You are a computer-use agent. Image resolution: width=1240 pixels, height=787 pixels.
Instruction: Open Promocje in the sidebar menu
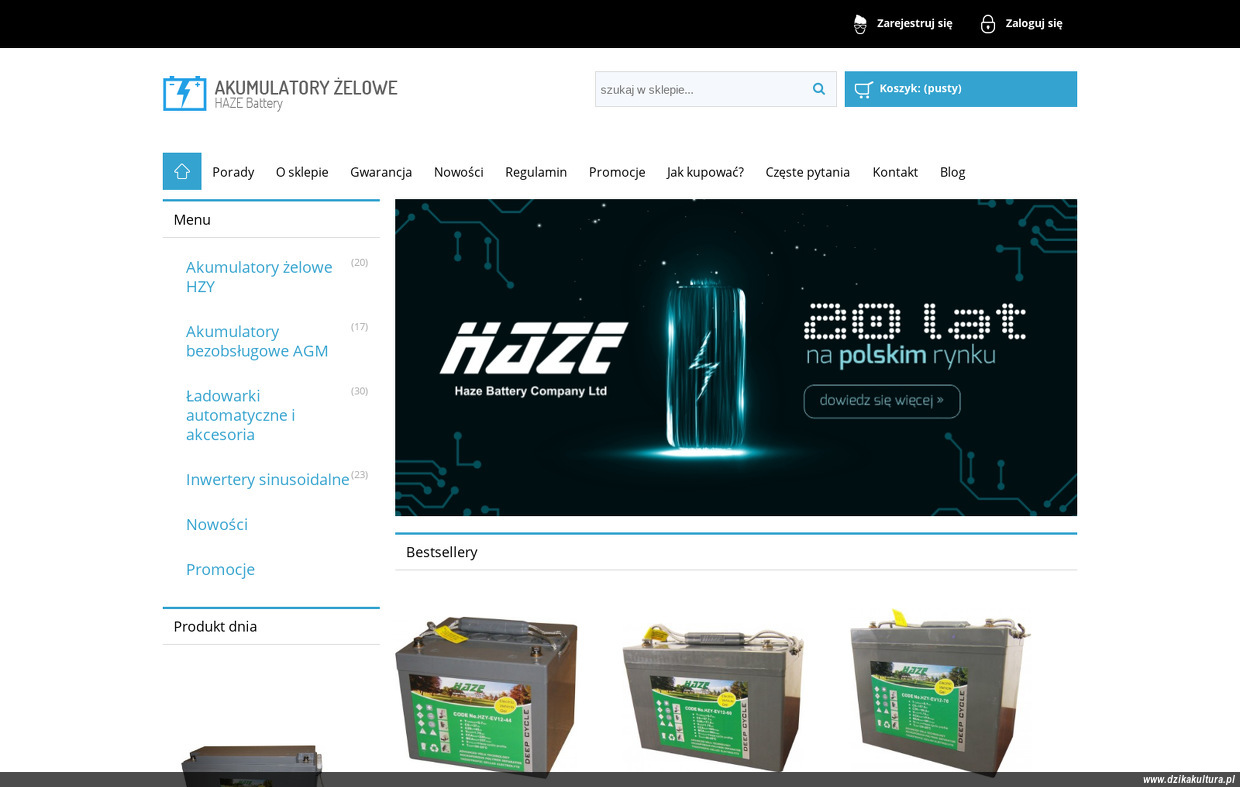pyautogui.click(x=220, y=569)
